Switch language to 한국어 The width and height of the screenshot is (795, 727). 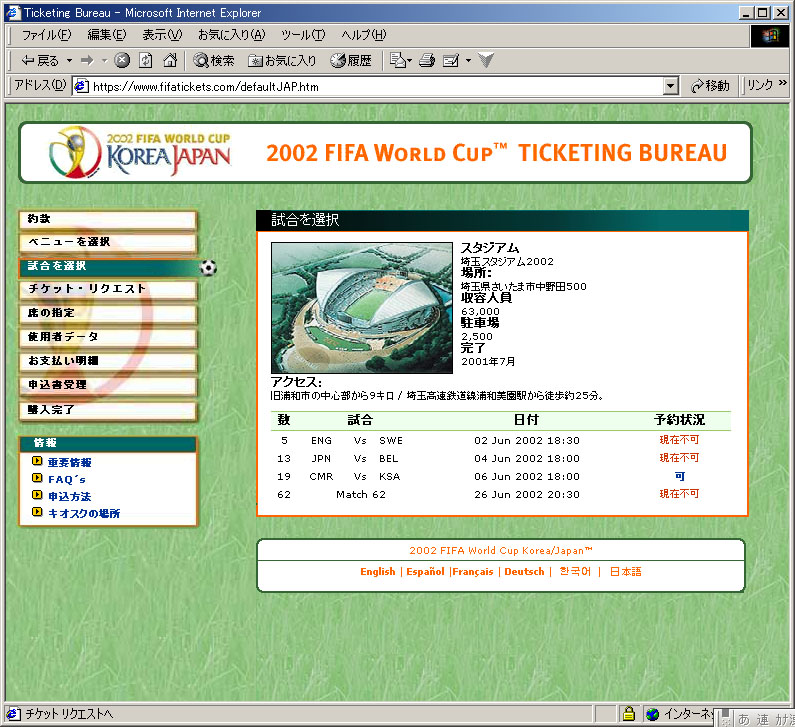(575, 571)
